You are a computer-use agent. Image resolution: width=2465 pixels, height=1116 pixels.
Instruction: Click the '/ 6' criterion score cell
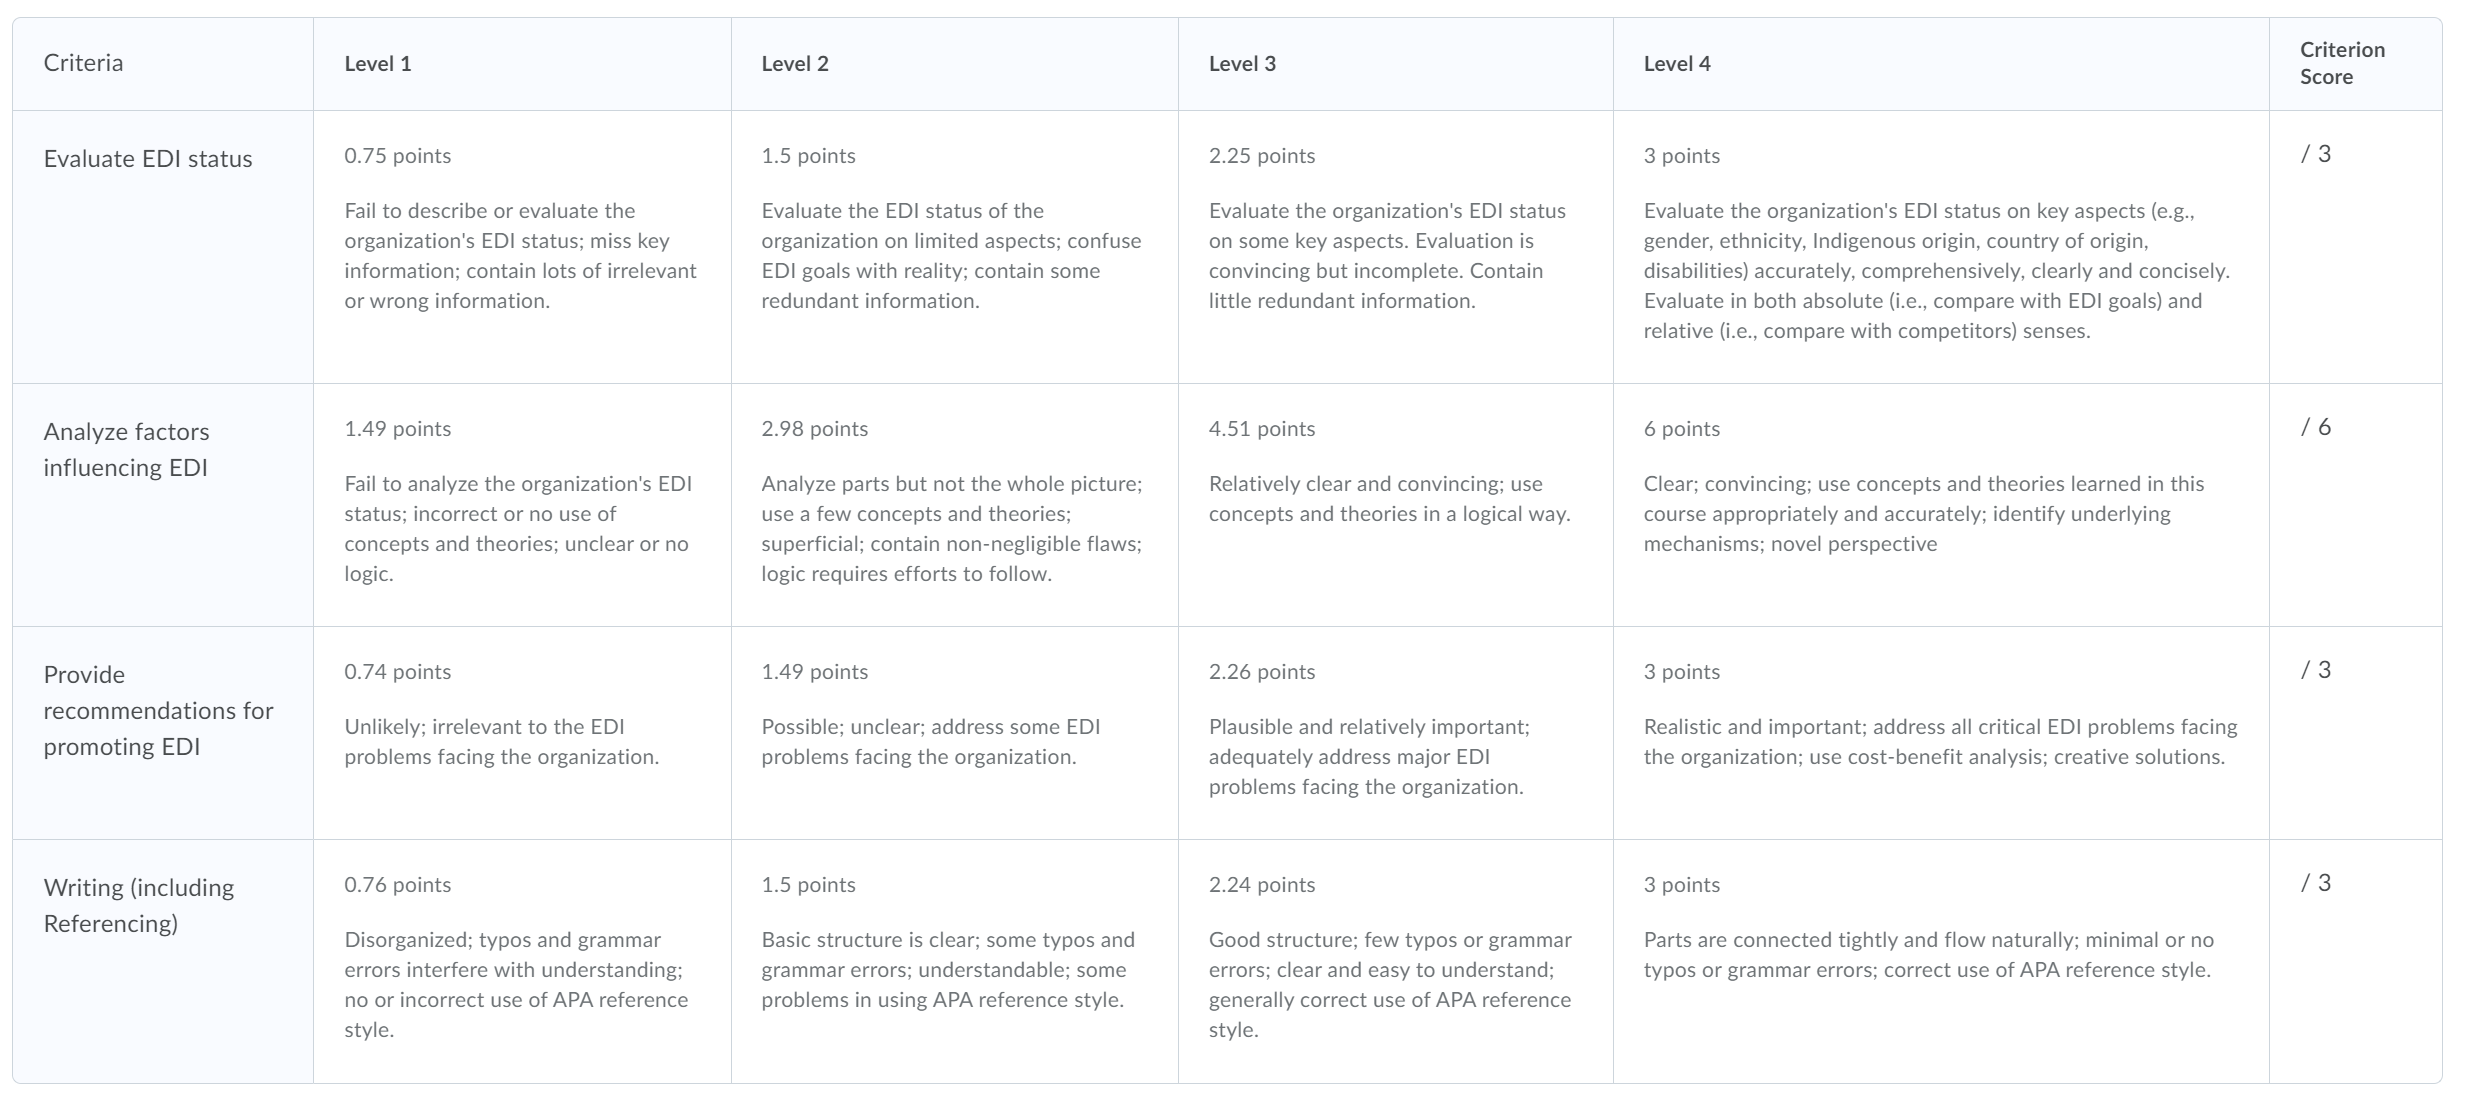pyautogui.click(x=2316, y=428)
